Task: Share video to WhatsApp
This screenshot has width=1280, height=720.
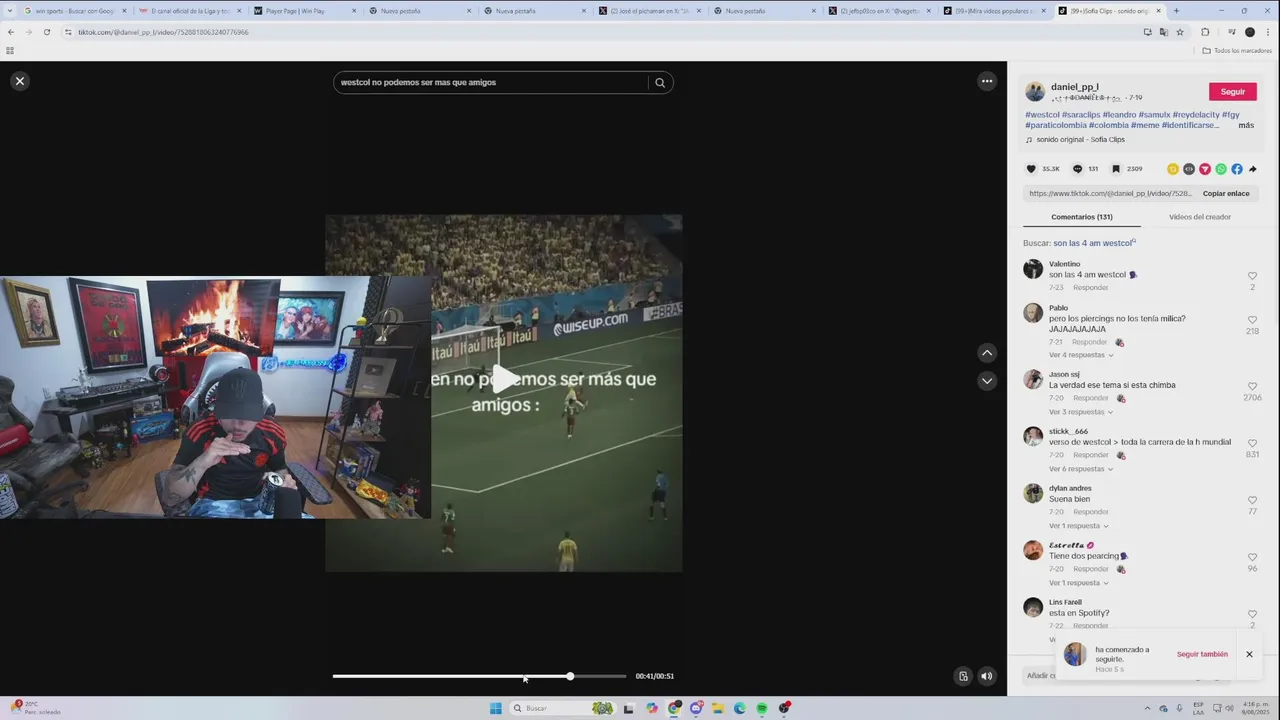Action: 1221,169
